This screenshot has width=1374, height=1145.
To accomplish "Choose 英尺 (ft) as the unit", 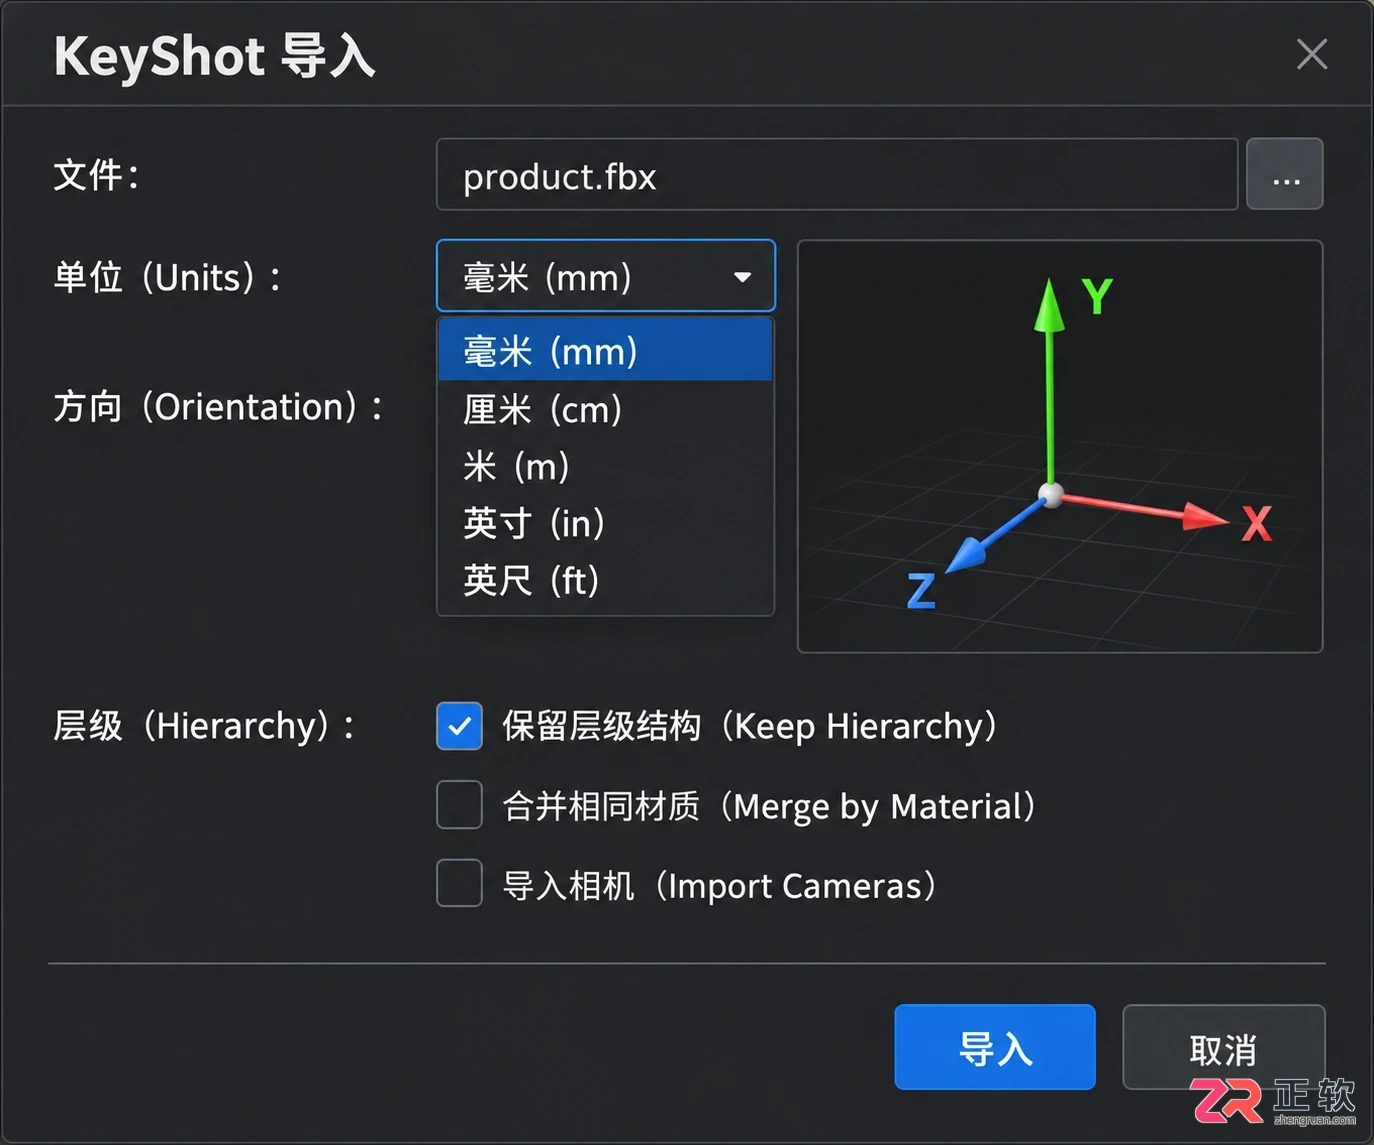I will point(606,580).
